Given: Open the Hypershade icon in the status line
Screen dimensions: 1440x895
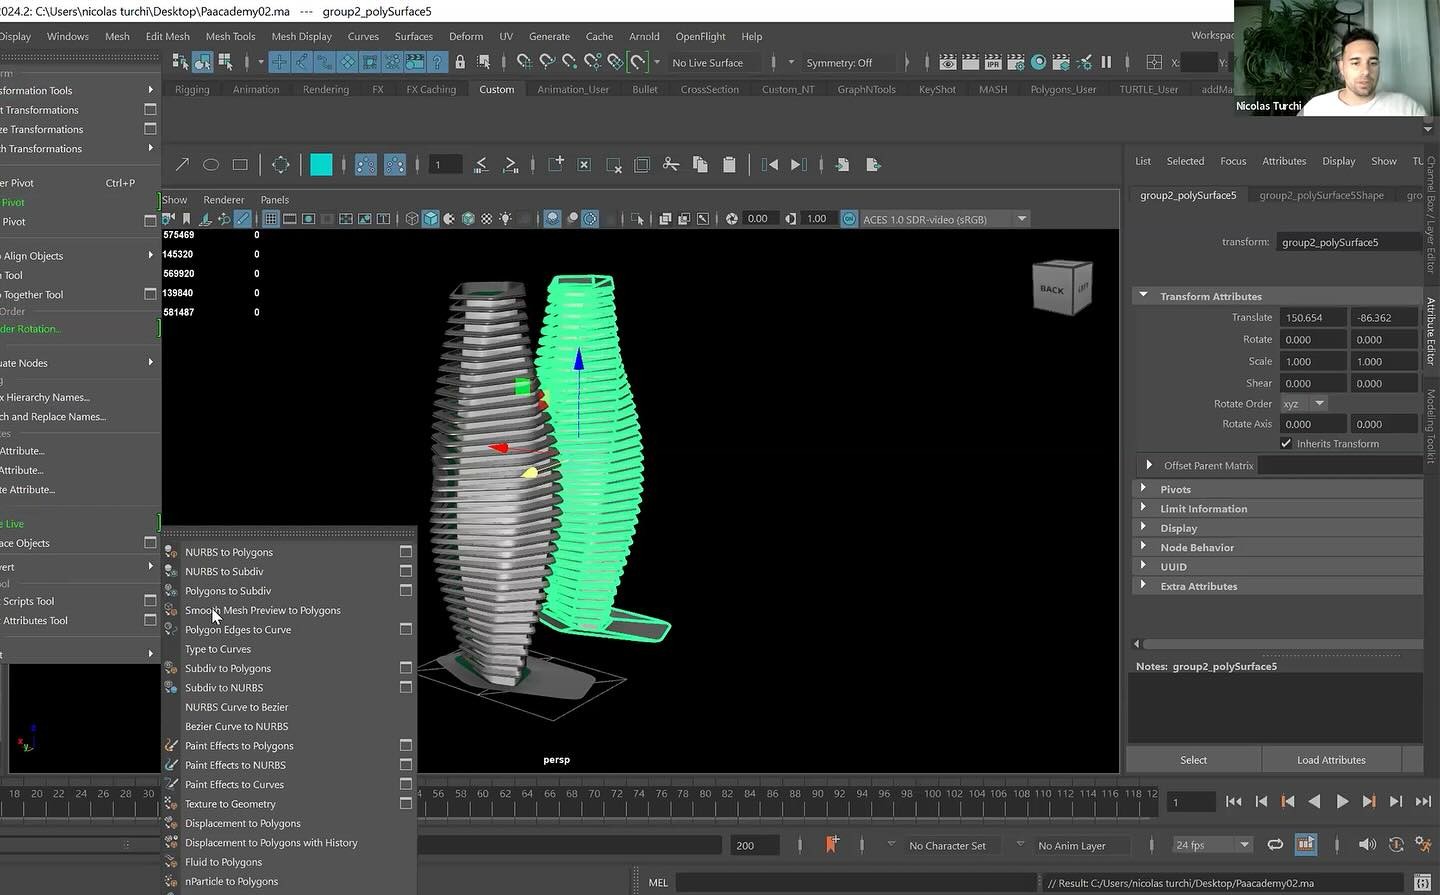Looking at the screenshot, I should (x=1038, y=62).
